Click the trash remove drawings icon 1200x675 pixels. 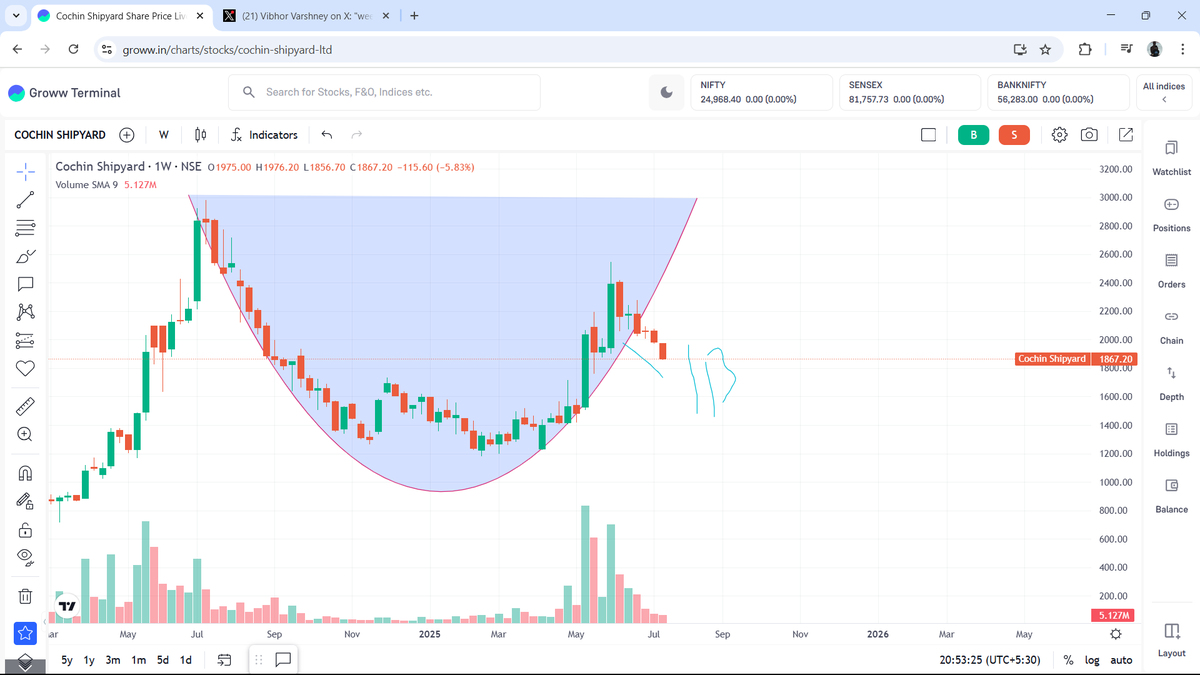tap(26, 596)
